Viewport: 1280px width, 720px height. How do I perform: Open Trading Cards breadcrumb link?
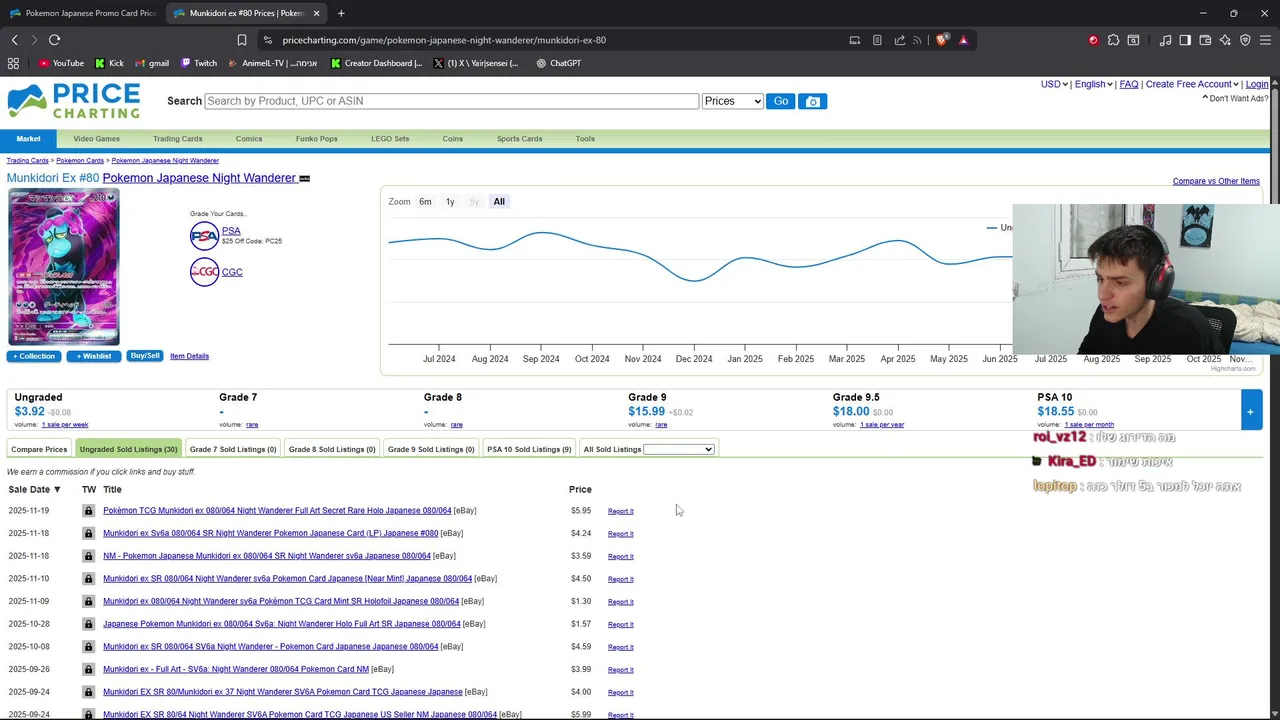(x=27, y=160)
